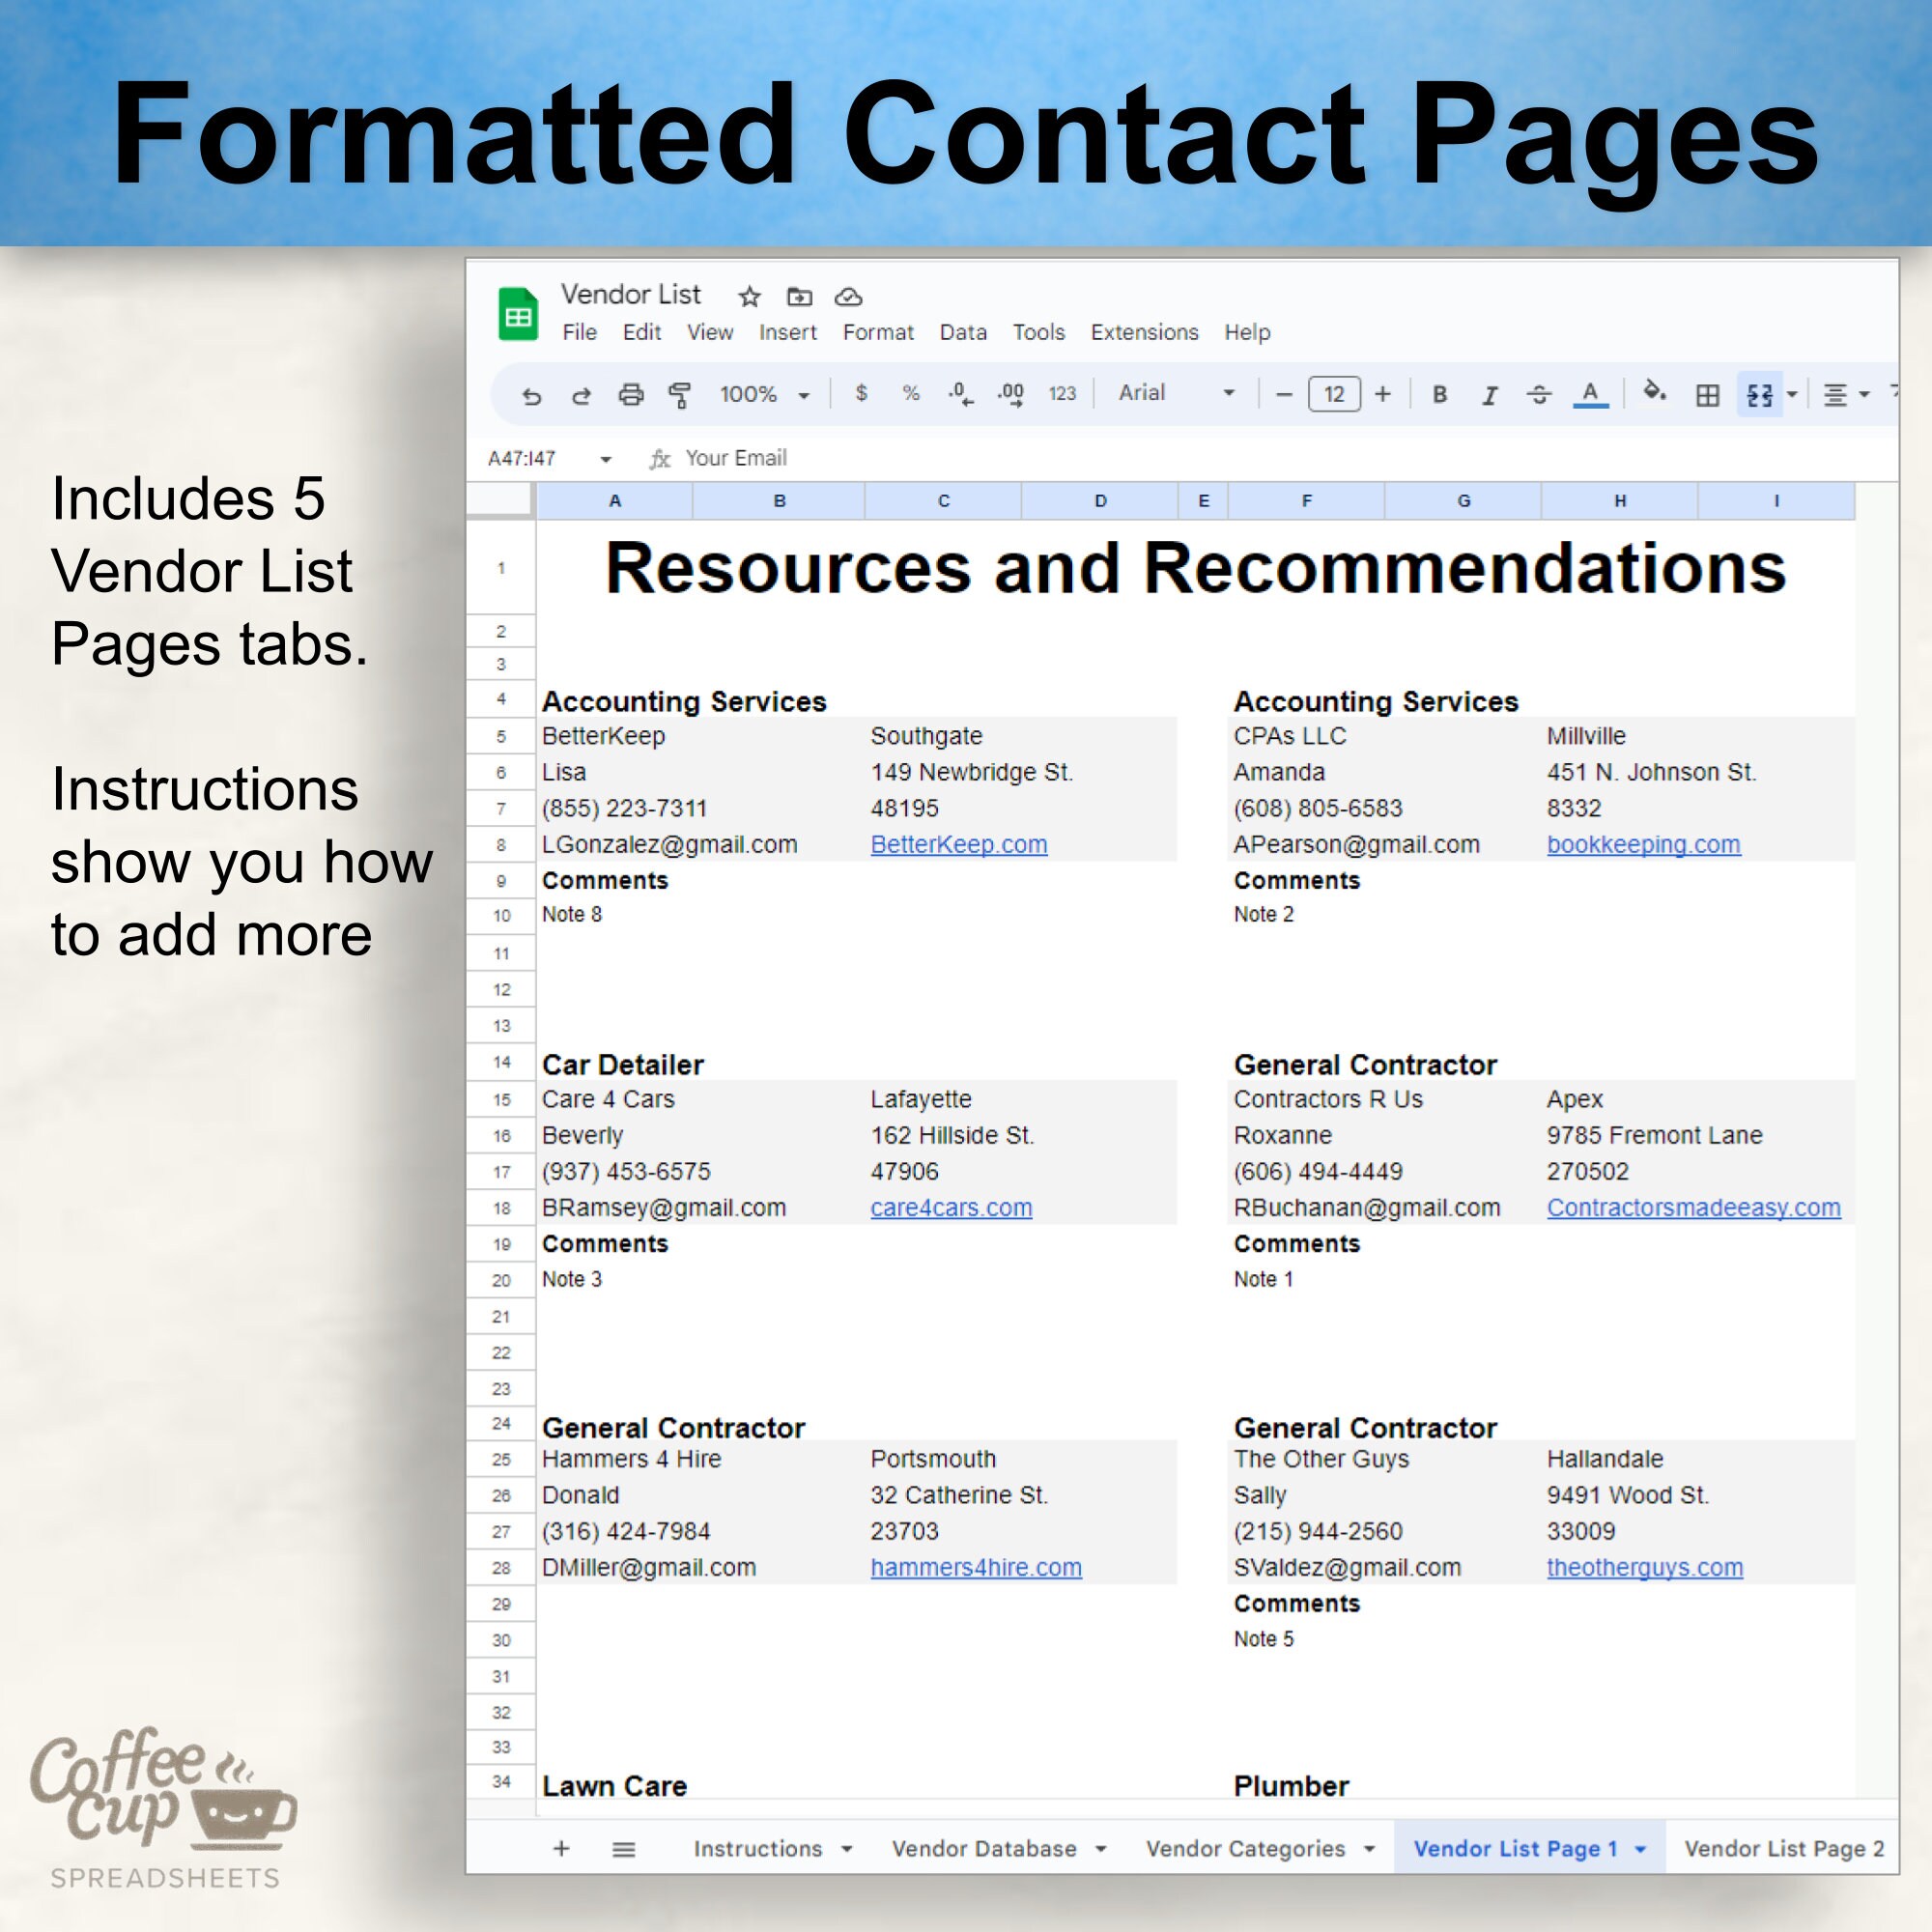Click the Functions icon in the formula bar
This screenshot has width=1932, height=1932.
pyautogui.click(x=659, y=458)
